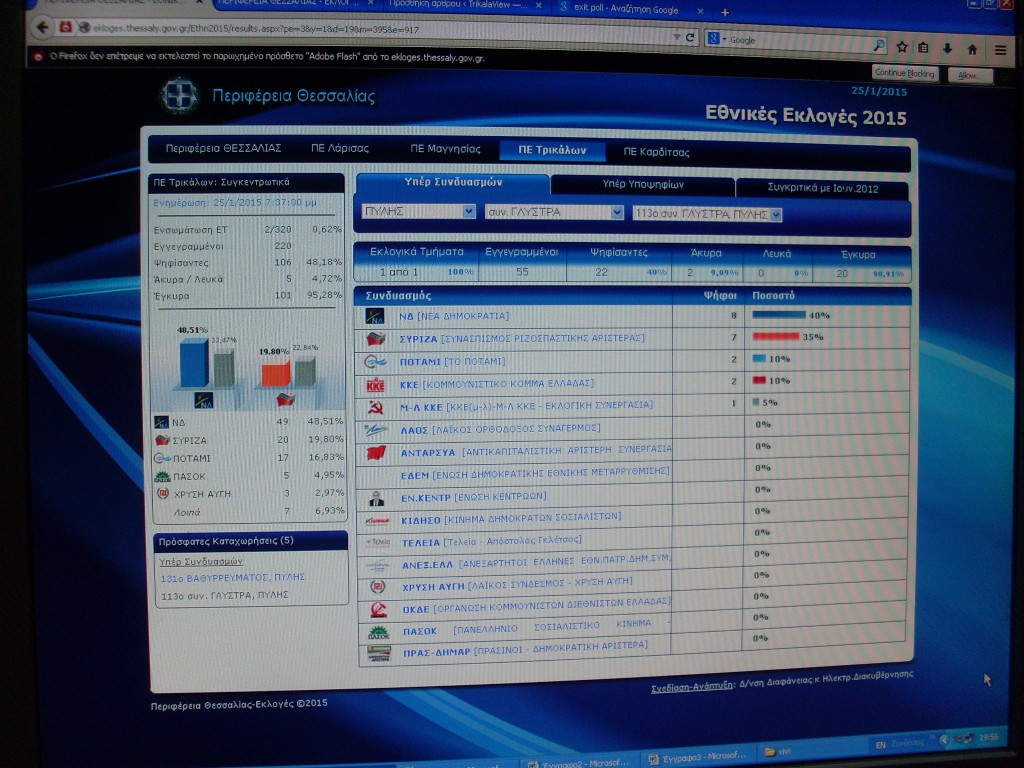Image resolution: width=1024 pixels, height=768 pixels.
Task: Switch to the Υπέρ Υποψηφίων tab
Action: 642,185
